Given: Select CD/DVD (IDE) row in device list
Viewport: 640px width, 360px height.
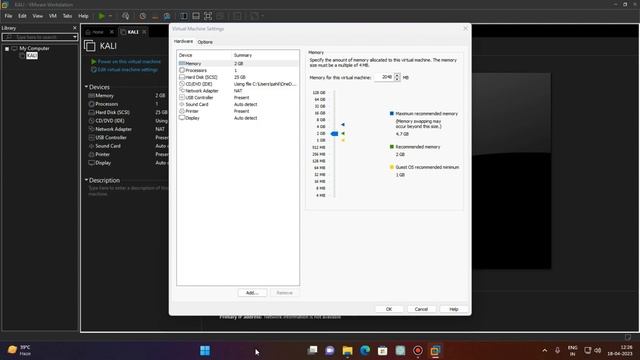Looking at the screenshot, I should pos(238,84).
